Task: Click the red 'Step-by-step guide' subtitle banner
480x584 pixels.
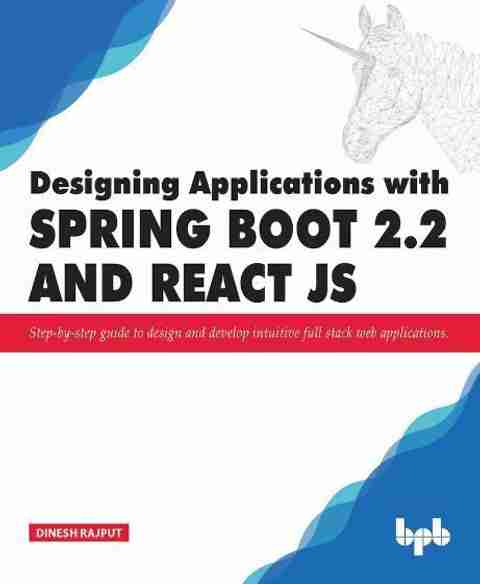Action: [240, 333]
